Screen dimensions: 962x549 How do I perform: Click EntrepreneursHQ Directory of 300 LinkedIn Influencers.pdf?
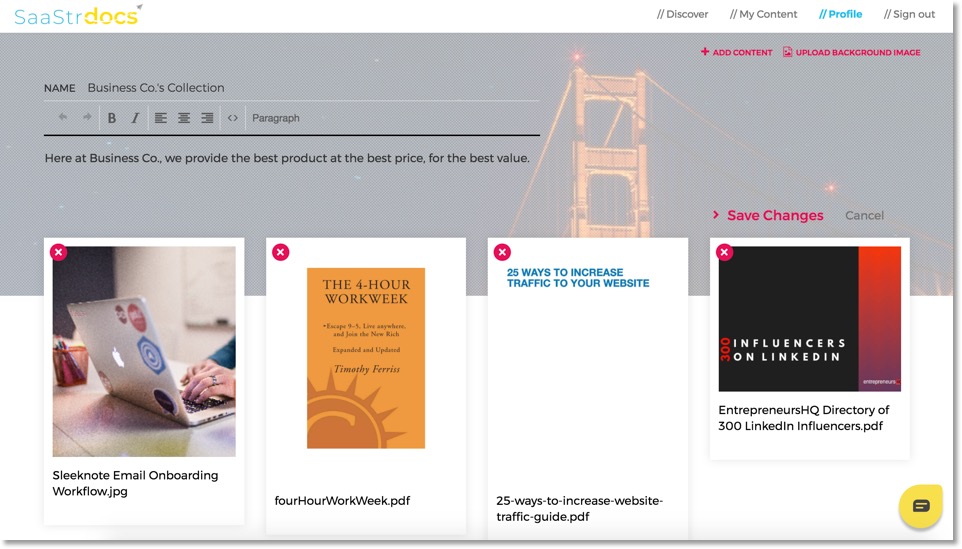tap(804, 418)
